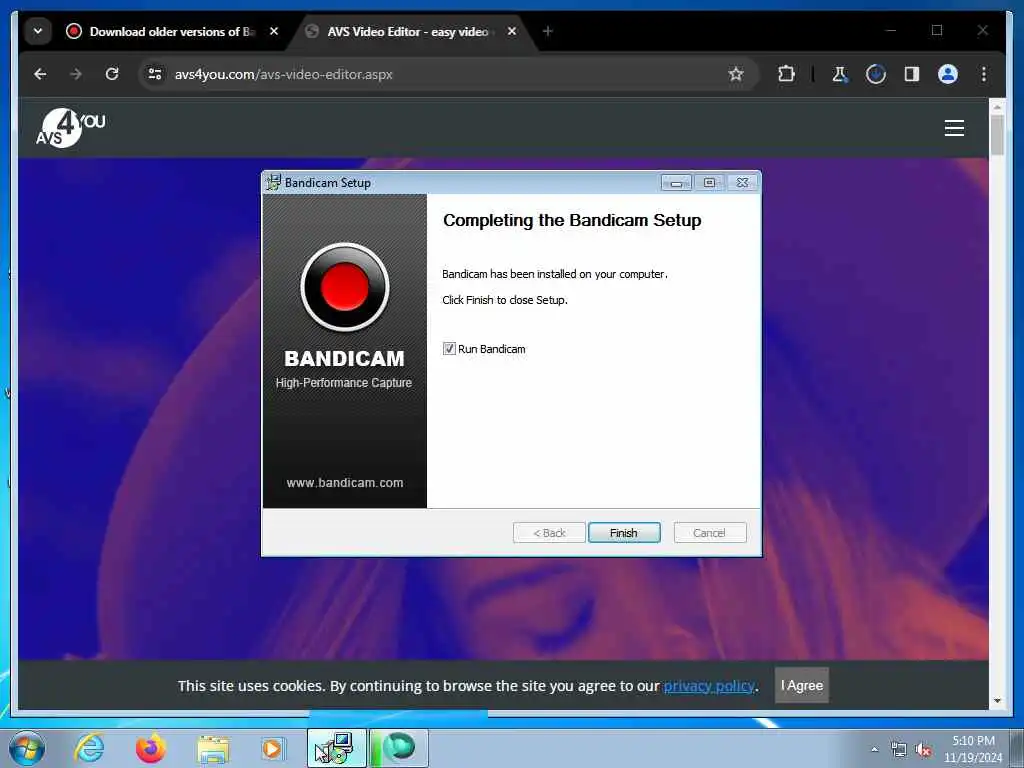Minimize the Bandicam Setup window

677,183
